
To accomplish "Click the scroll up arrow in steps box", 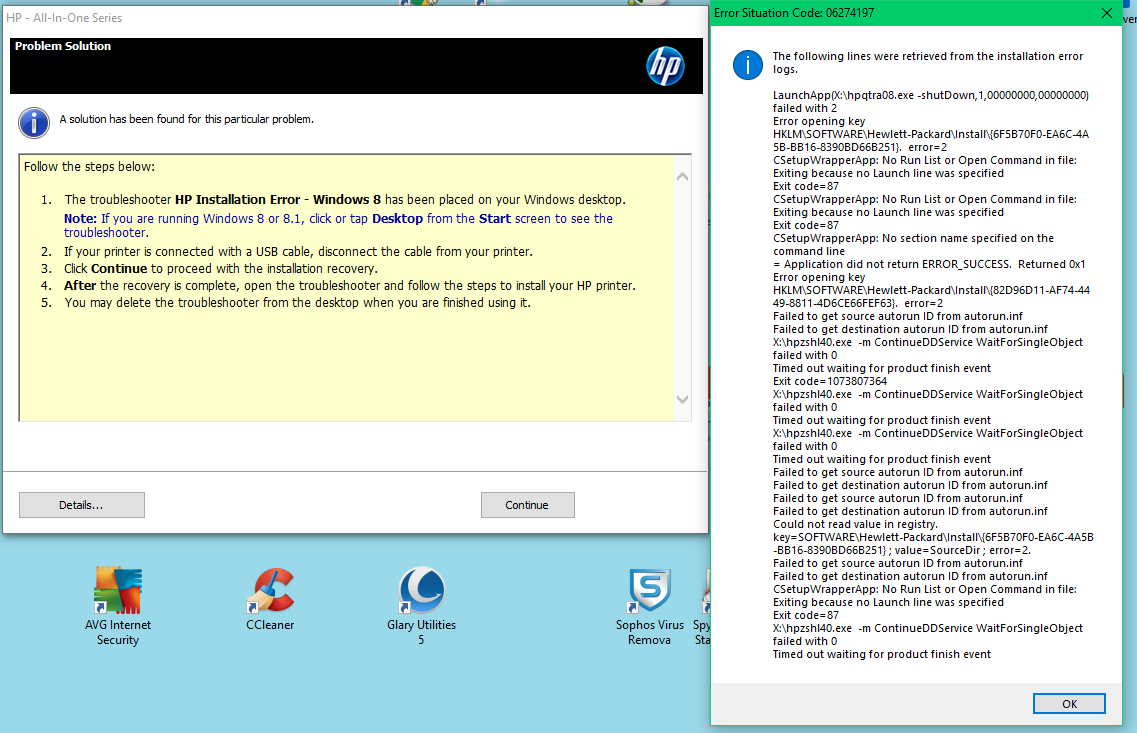I will pyautogui.click(x=682, y=176).
